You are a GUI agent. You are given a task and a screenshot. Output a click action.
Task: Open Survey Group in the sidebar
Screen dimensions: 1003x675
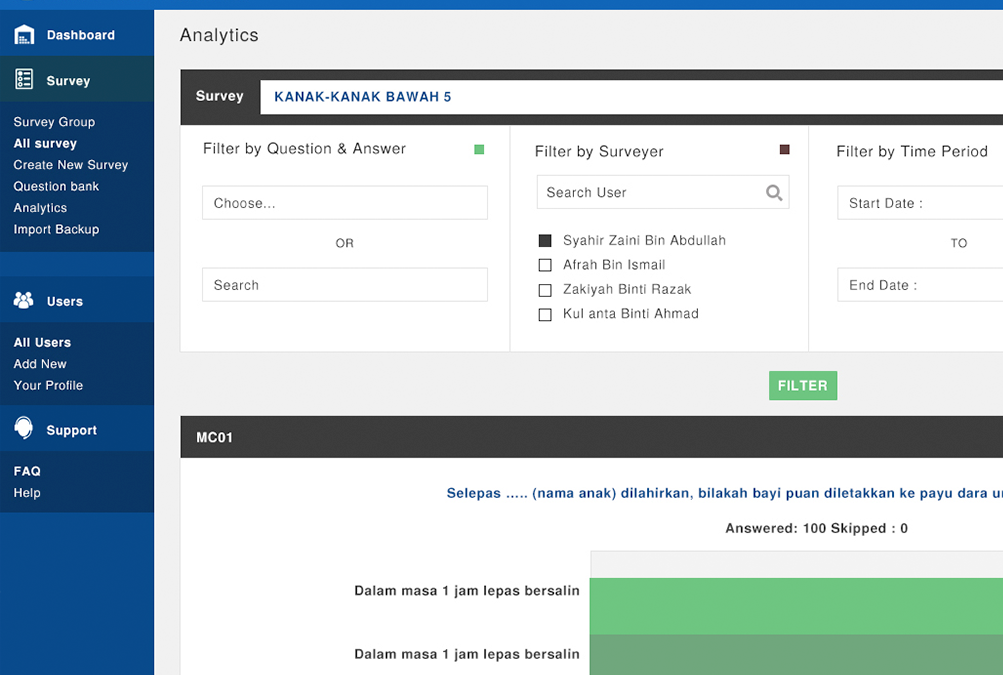54,122
